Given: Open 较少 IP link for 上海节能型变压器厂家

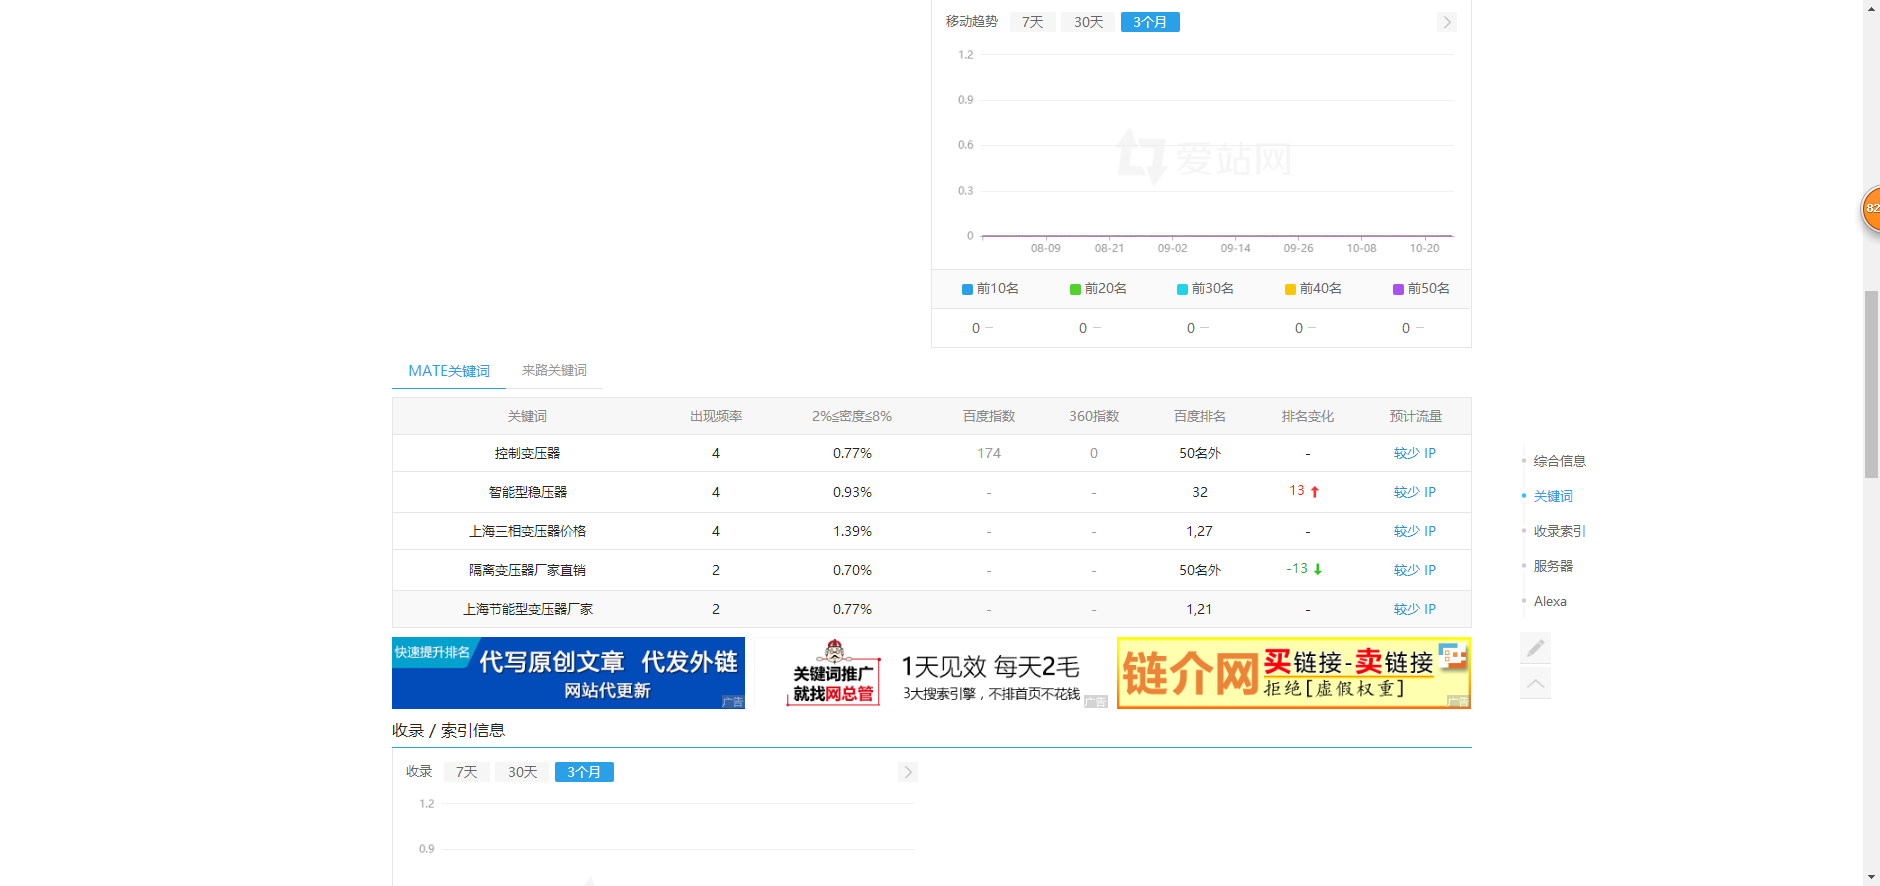Looking at the screenshot, I should click(x=1414, y=609).
